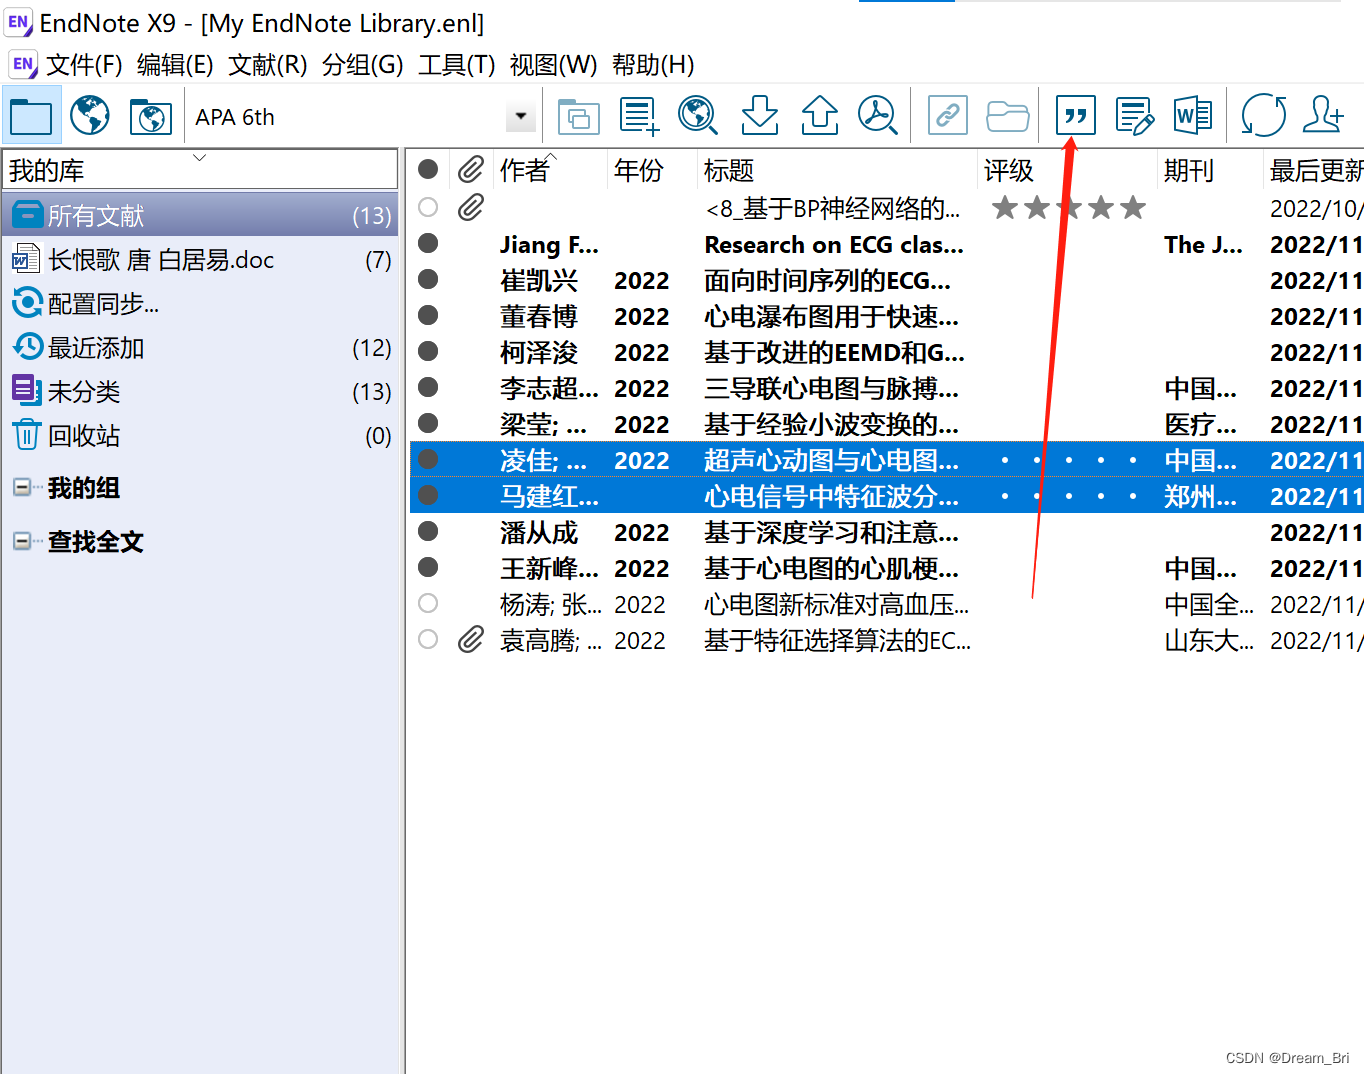Click the Find Full Text PDF icon
Viewport: 1364px width, 1074px height.
(878, 116)
